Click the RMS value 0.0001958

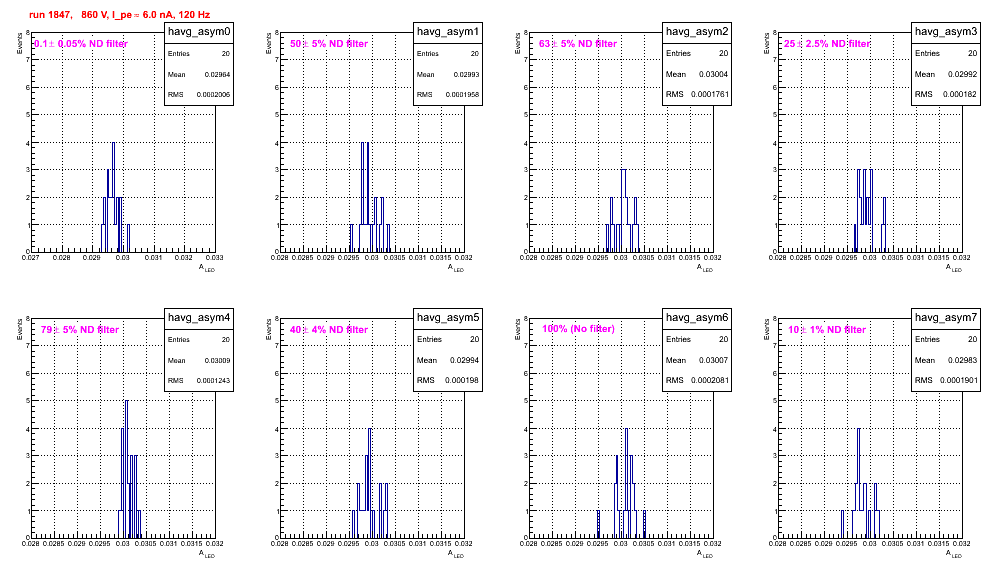(x=462, y=95)
